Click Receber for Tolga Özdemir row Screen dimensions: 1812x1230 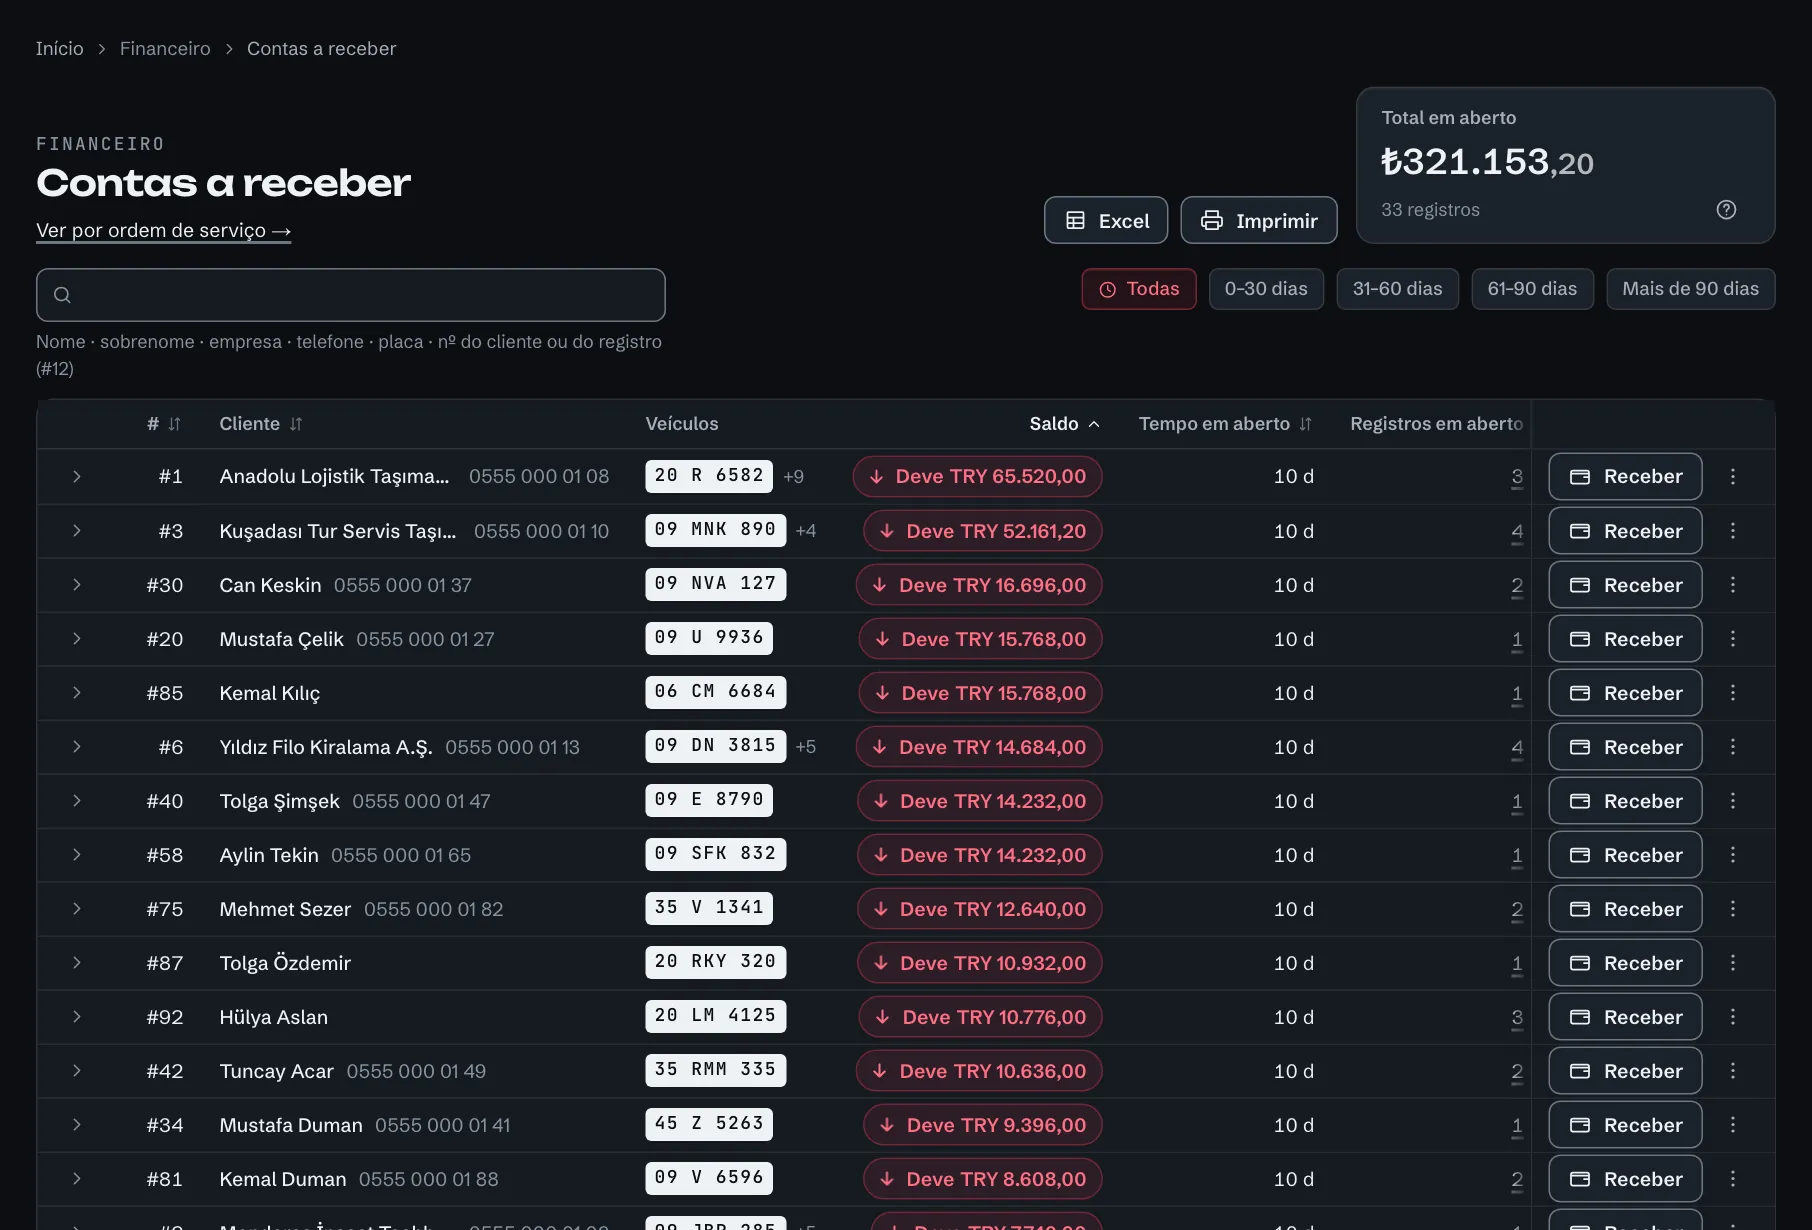1625,963
